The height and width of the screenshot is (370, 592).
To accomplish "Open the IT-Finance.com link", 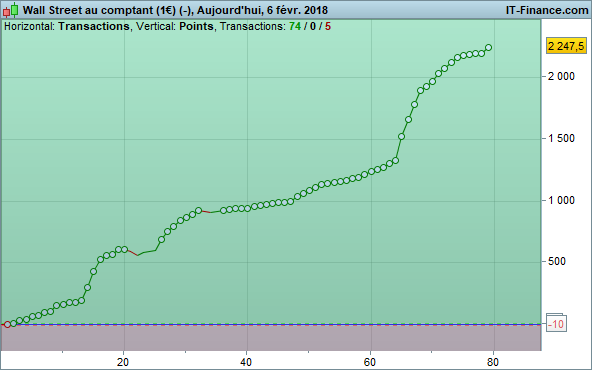I will pos(547,10).
